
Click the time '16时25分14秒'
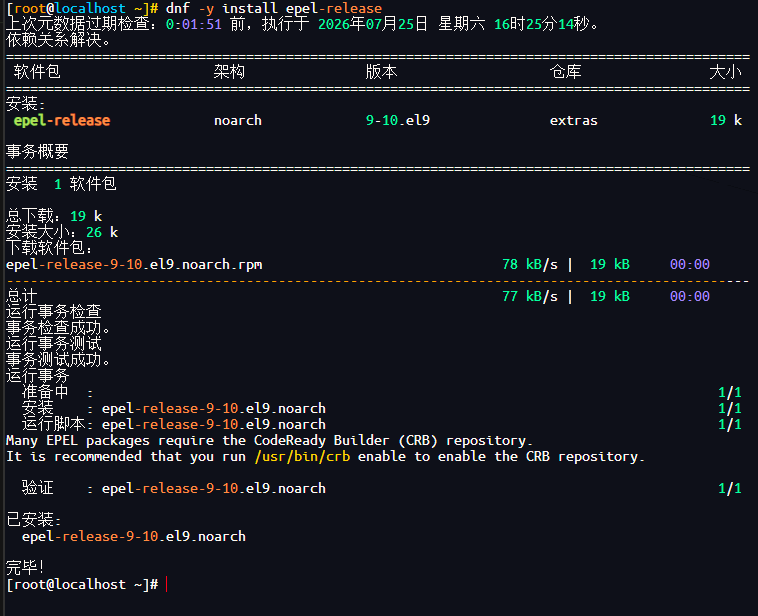pyautogui.click(x=541, y=24)
